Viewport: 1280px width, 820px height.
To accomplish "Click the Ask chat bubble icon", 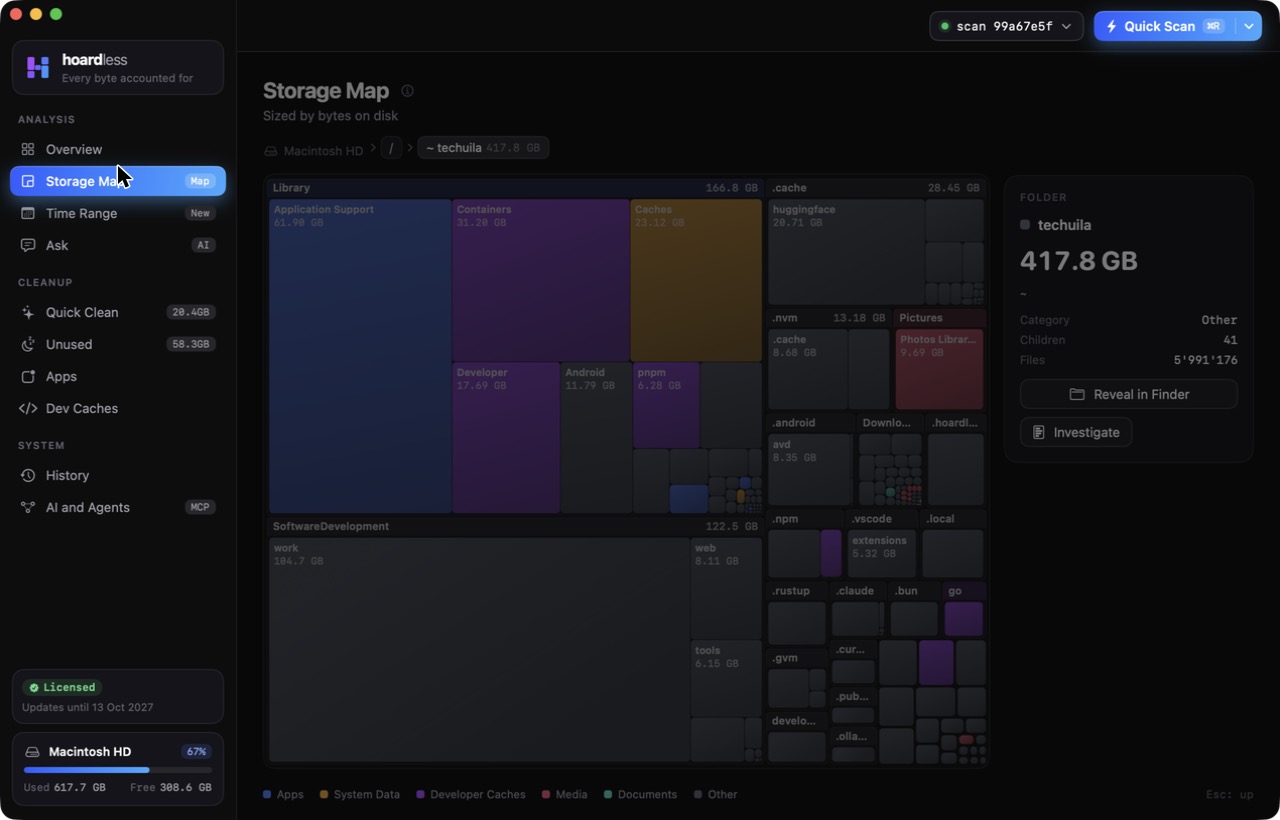I will point(28,245).
